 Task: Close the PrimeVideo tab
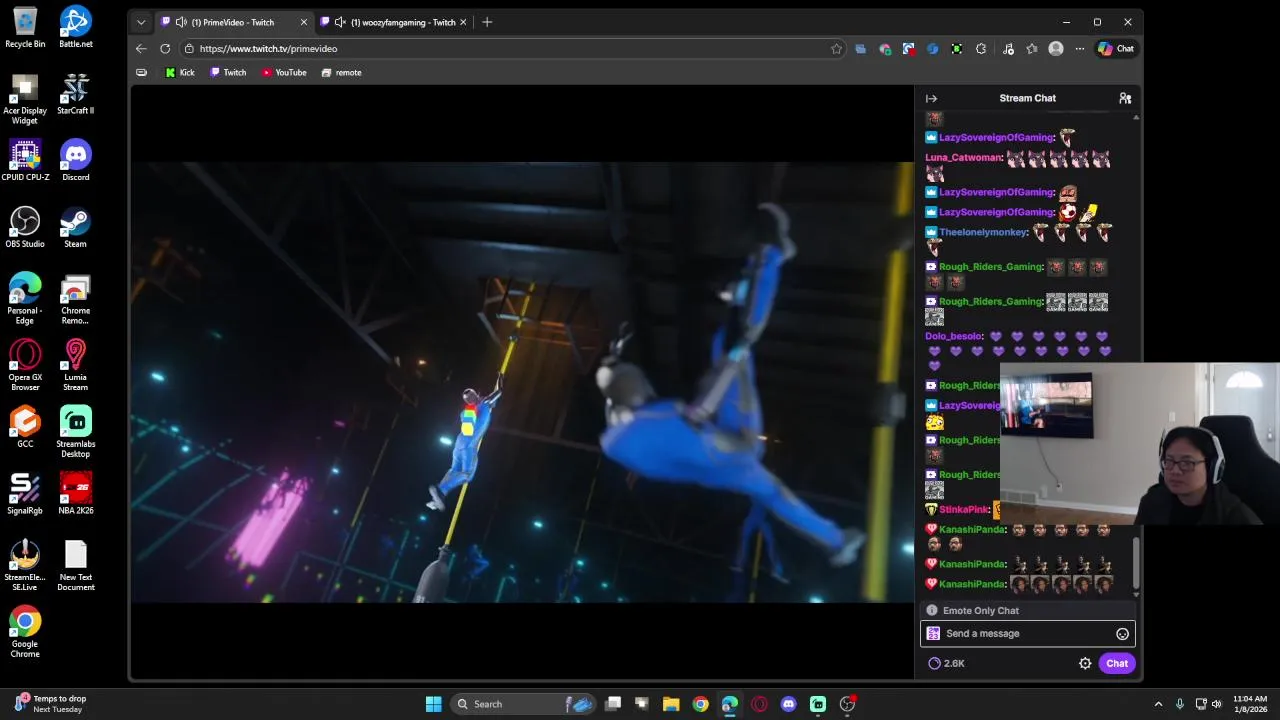(x=304, y=22)
